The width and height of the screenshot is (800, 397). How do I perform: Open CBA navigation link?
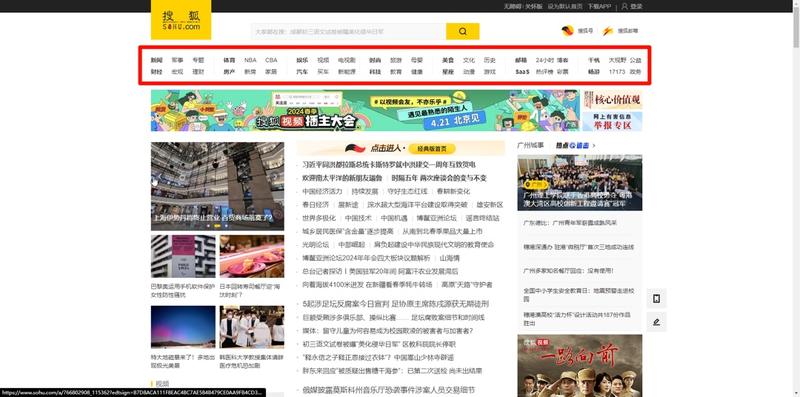coord(271,60)
